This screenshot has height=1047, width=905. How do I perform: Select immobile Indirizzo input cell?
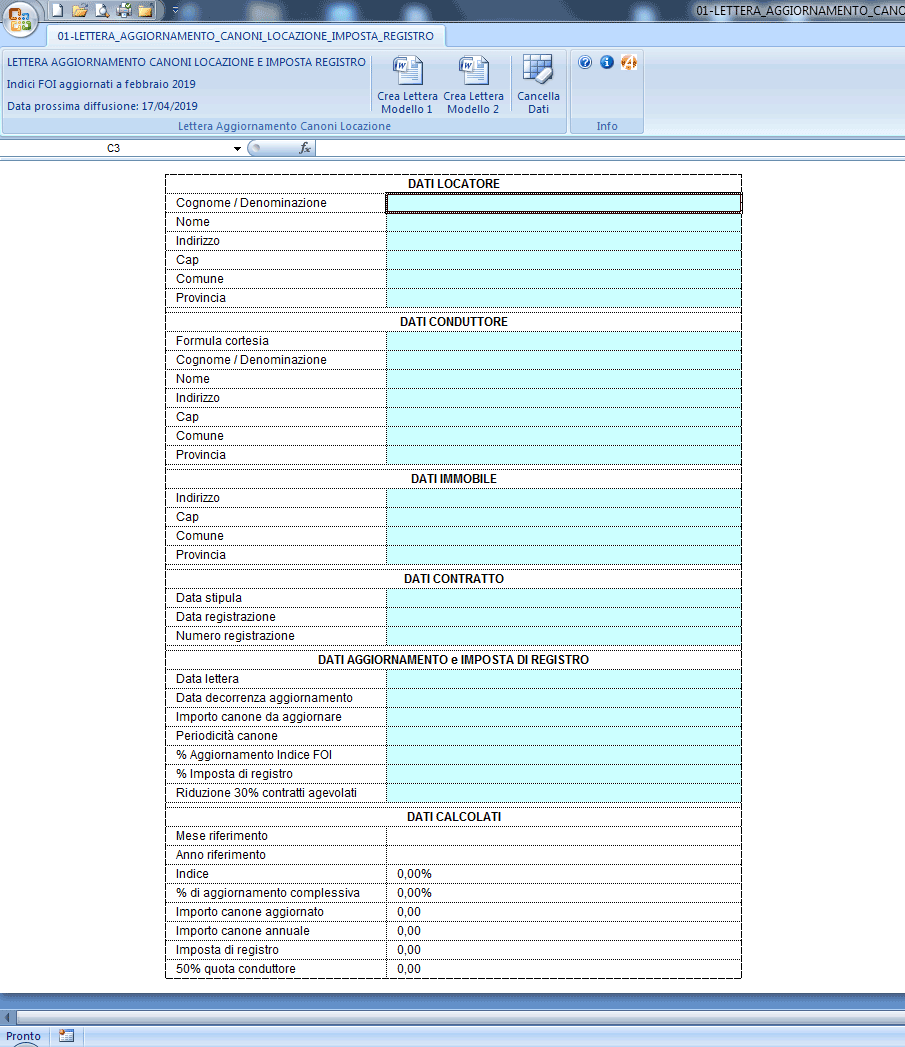click(x=564, y=498)
